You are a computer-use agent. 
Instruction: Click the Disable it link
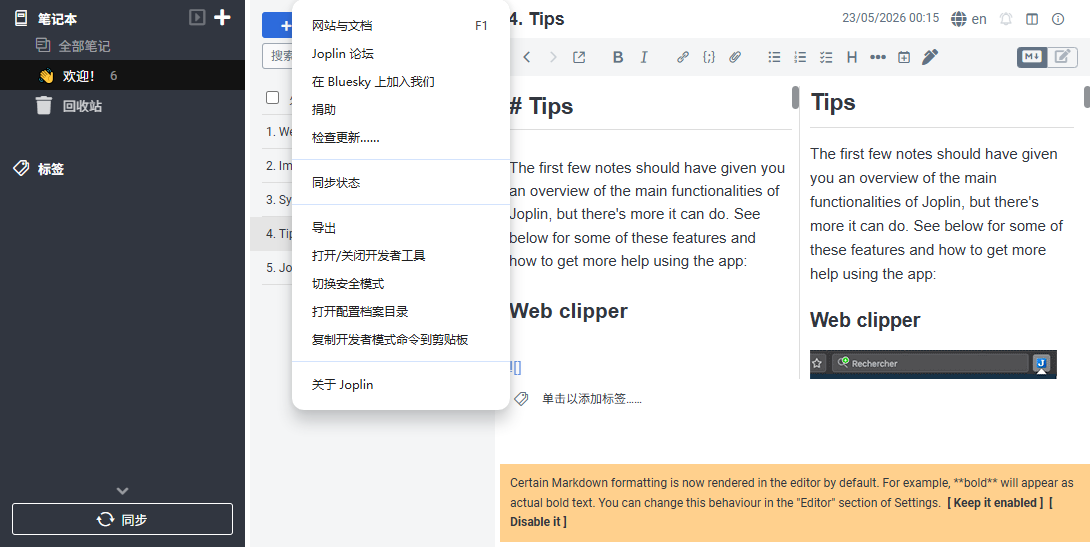pos(539,521)
